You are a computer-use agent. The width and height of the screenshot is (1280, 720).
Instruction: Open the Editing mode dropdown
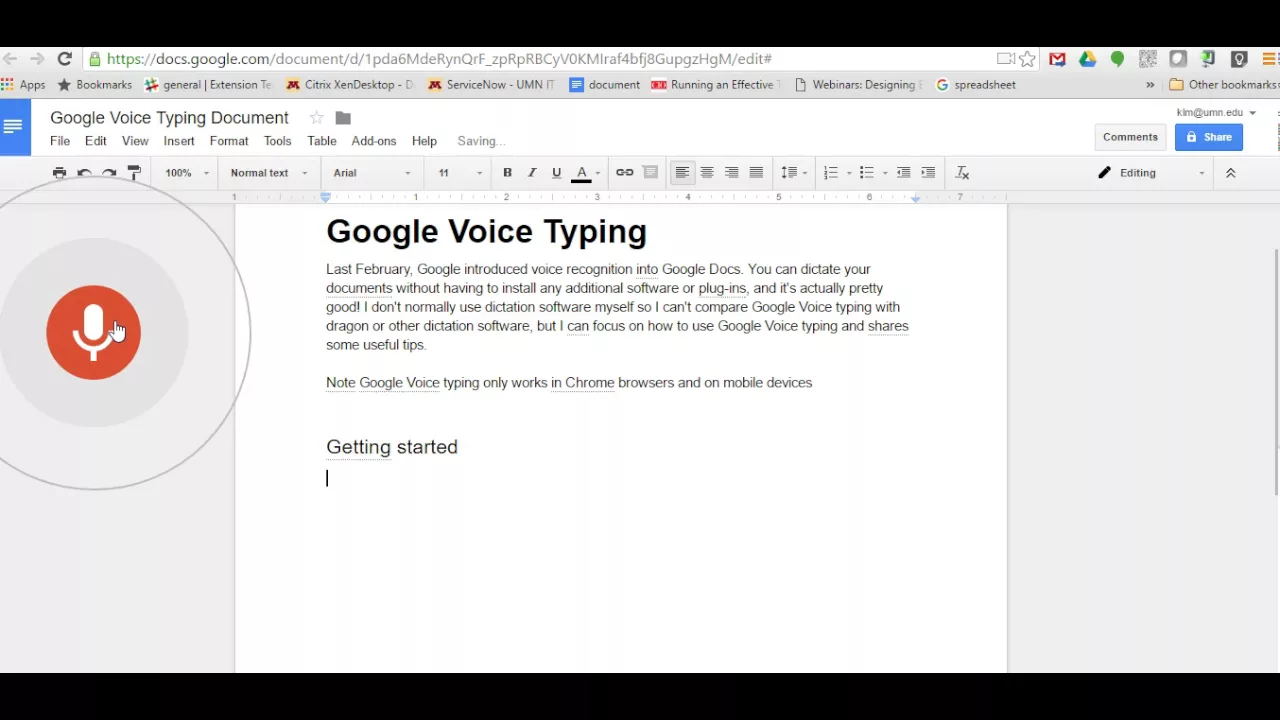pos(1152,173)
